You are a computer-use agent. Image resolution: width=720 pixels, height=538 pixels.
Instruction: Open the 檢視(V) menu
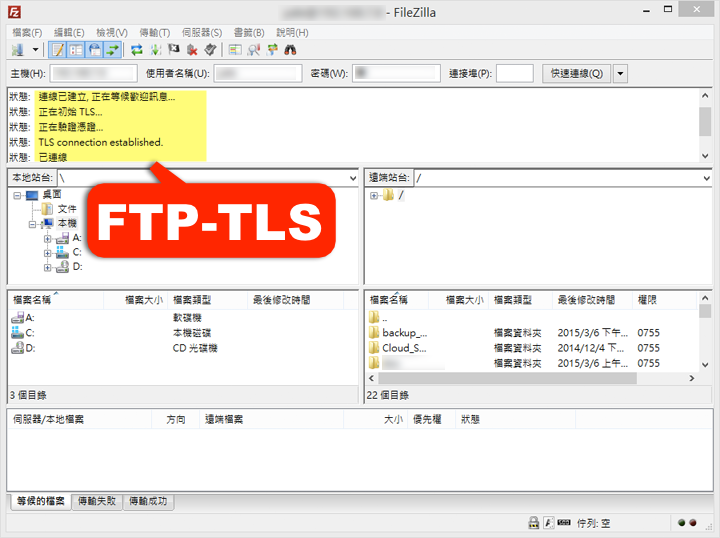coord(112,33)
